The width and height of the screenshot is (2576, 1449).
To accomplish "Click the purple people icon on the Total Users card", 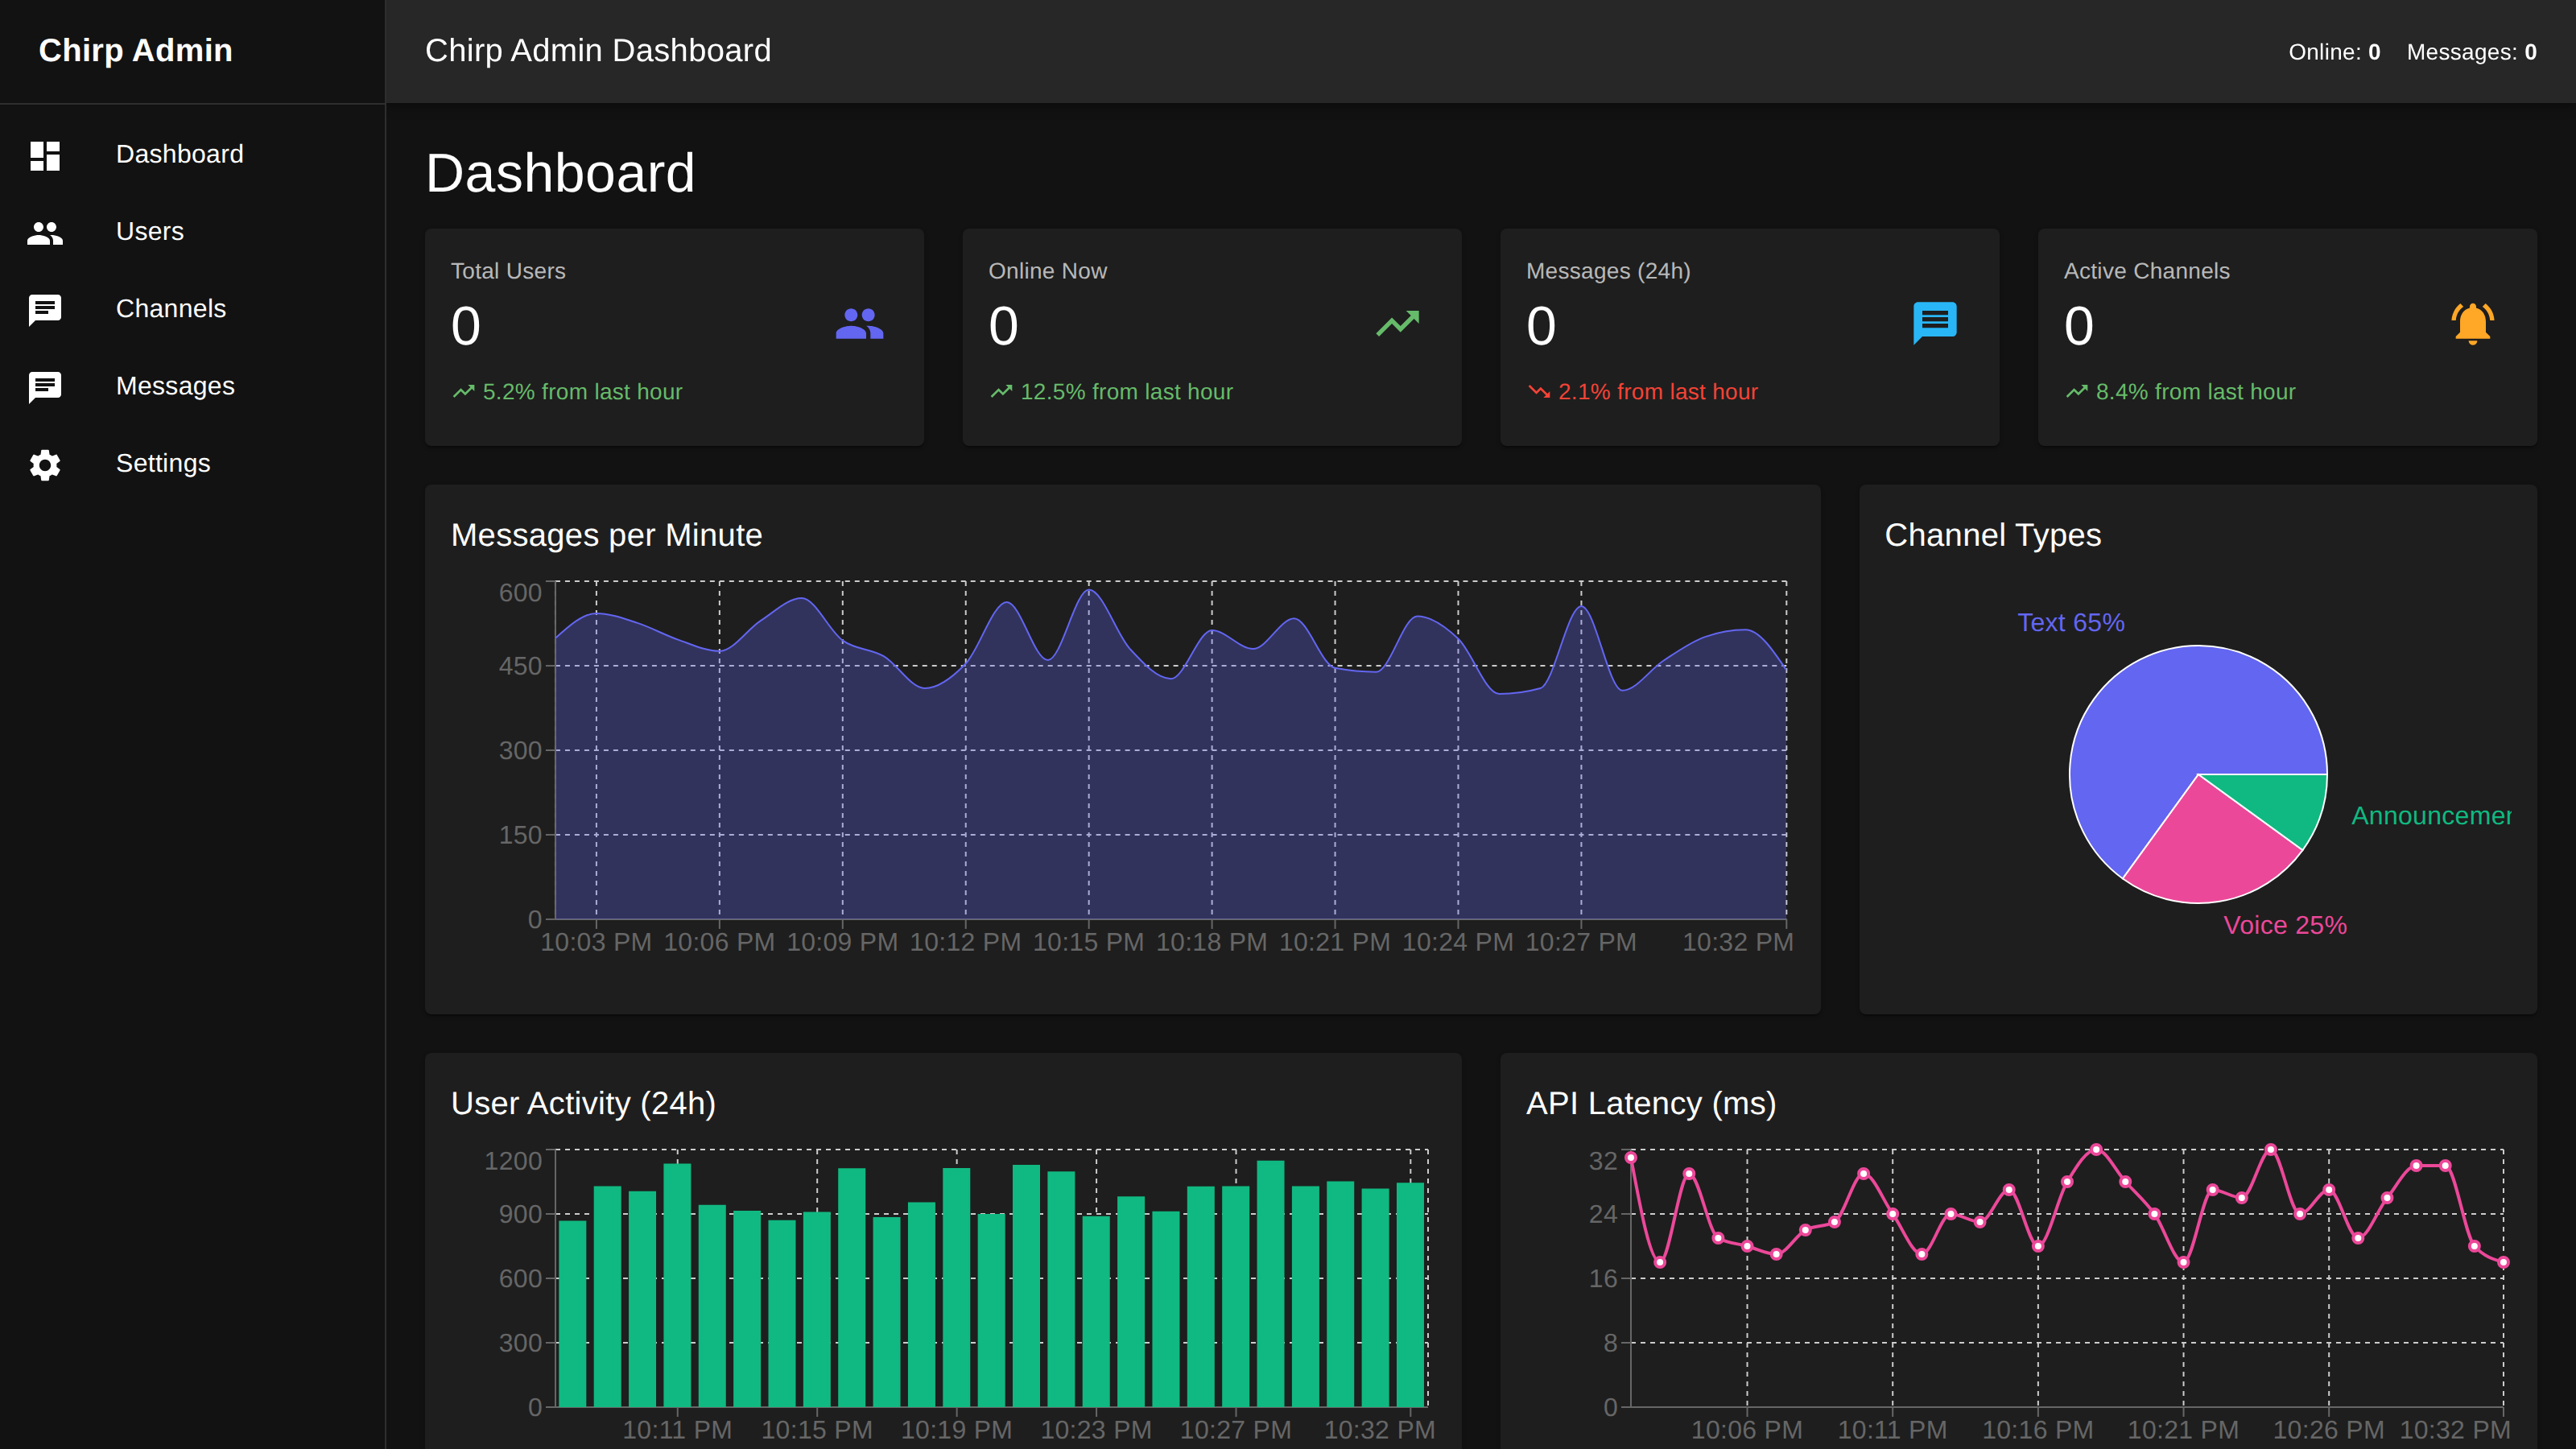I will 859,324.
